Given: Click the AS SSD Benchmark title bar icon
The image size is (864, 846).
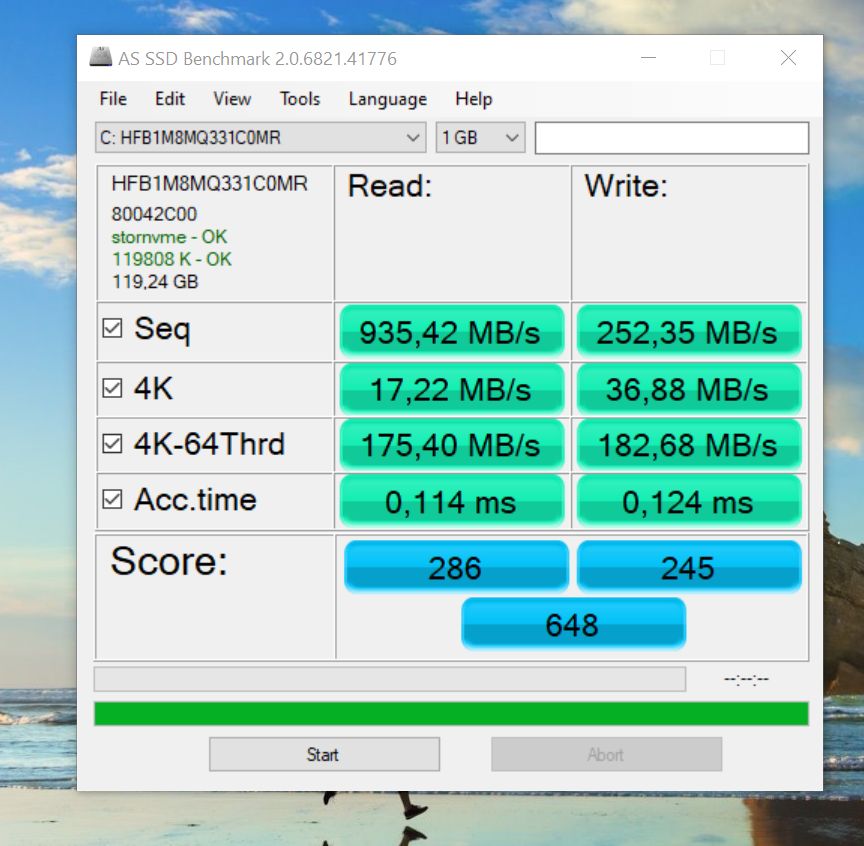Looking at the screenshot, I should tap(100, 58).
